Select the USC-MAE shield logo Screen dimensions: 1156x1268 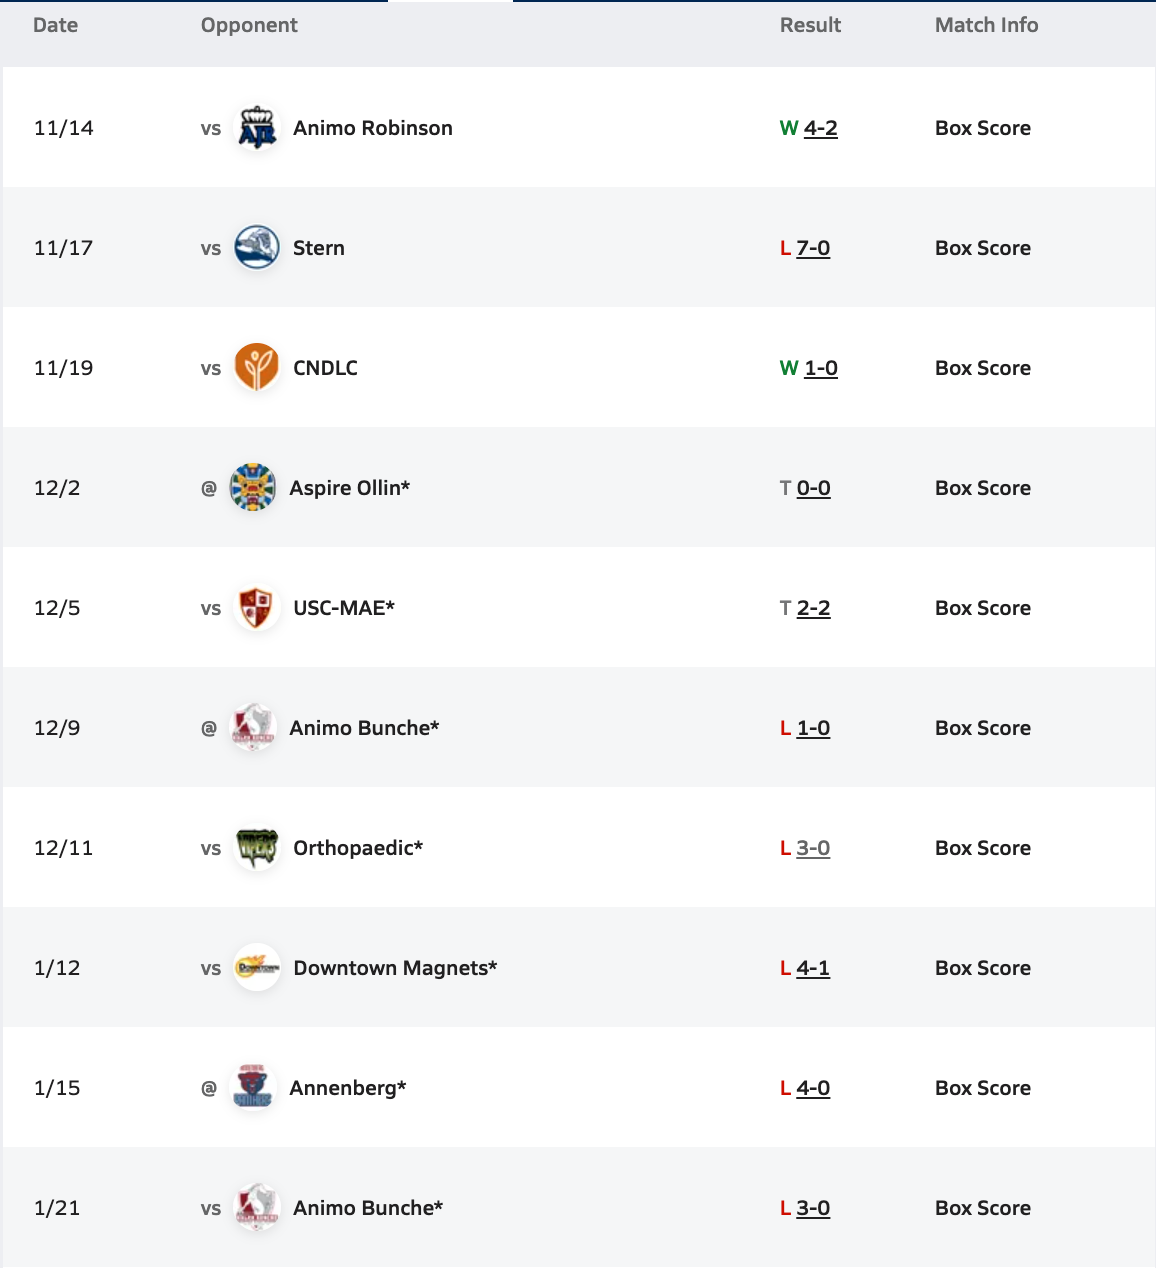coord(257,608)
